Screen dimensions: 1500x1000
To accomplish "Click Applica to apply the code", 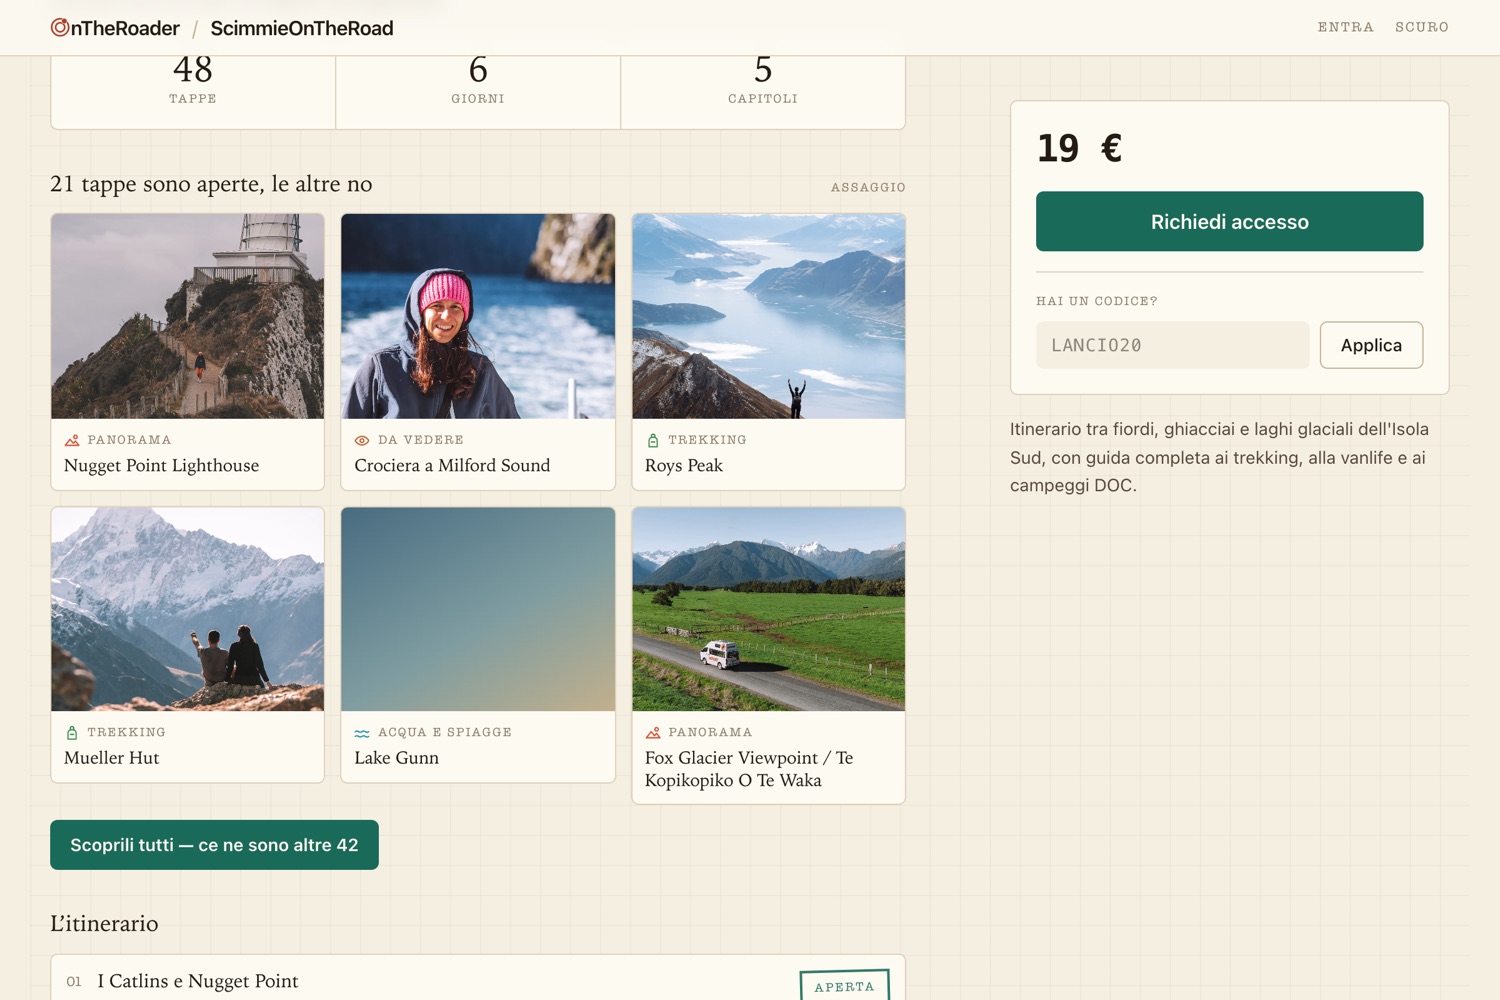I will point(1371,345).
